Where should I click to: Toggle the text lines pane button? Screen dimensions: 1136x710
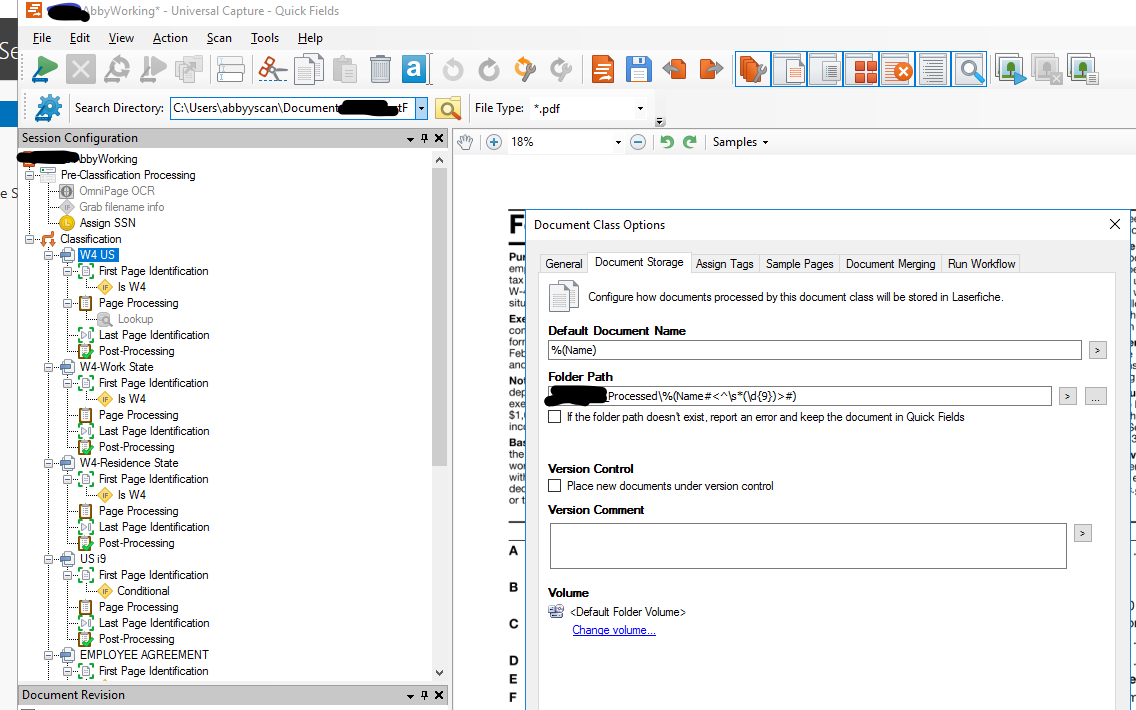pyautogui.click(x=934, y=70)
